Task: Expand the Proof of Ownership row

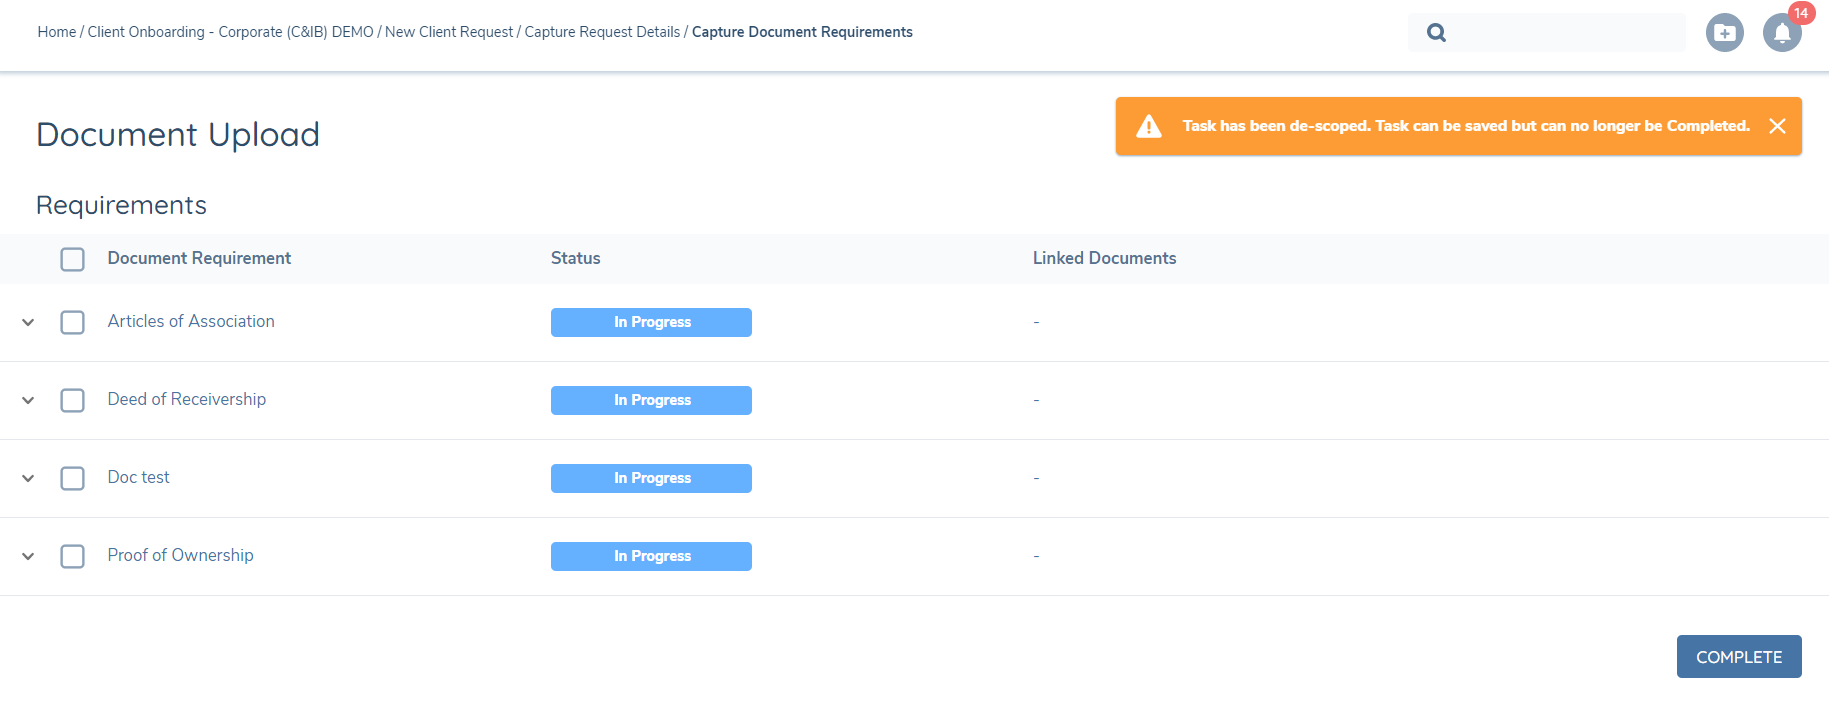Action: coord(28,556)
